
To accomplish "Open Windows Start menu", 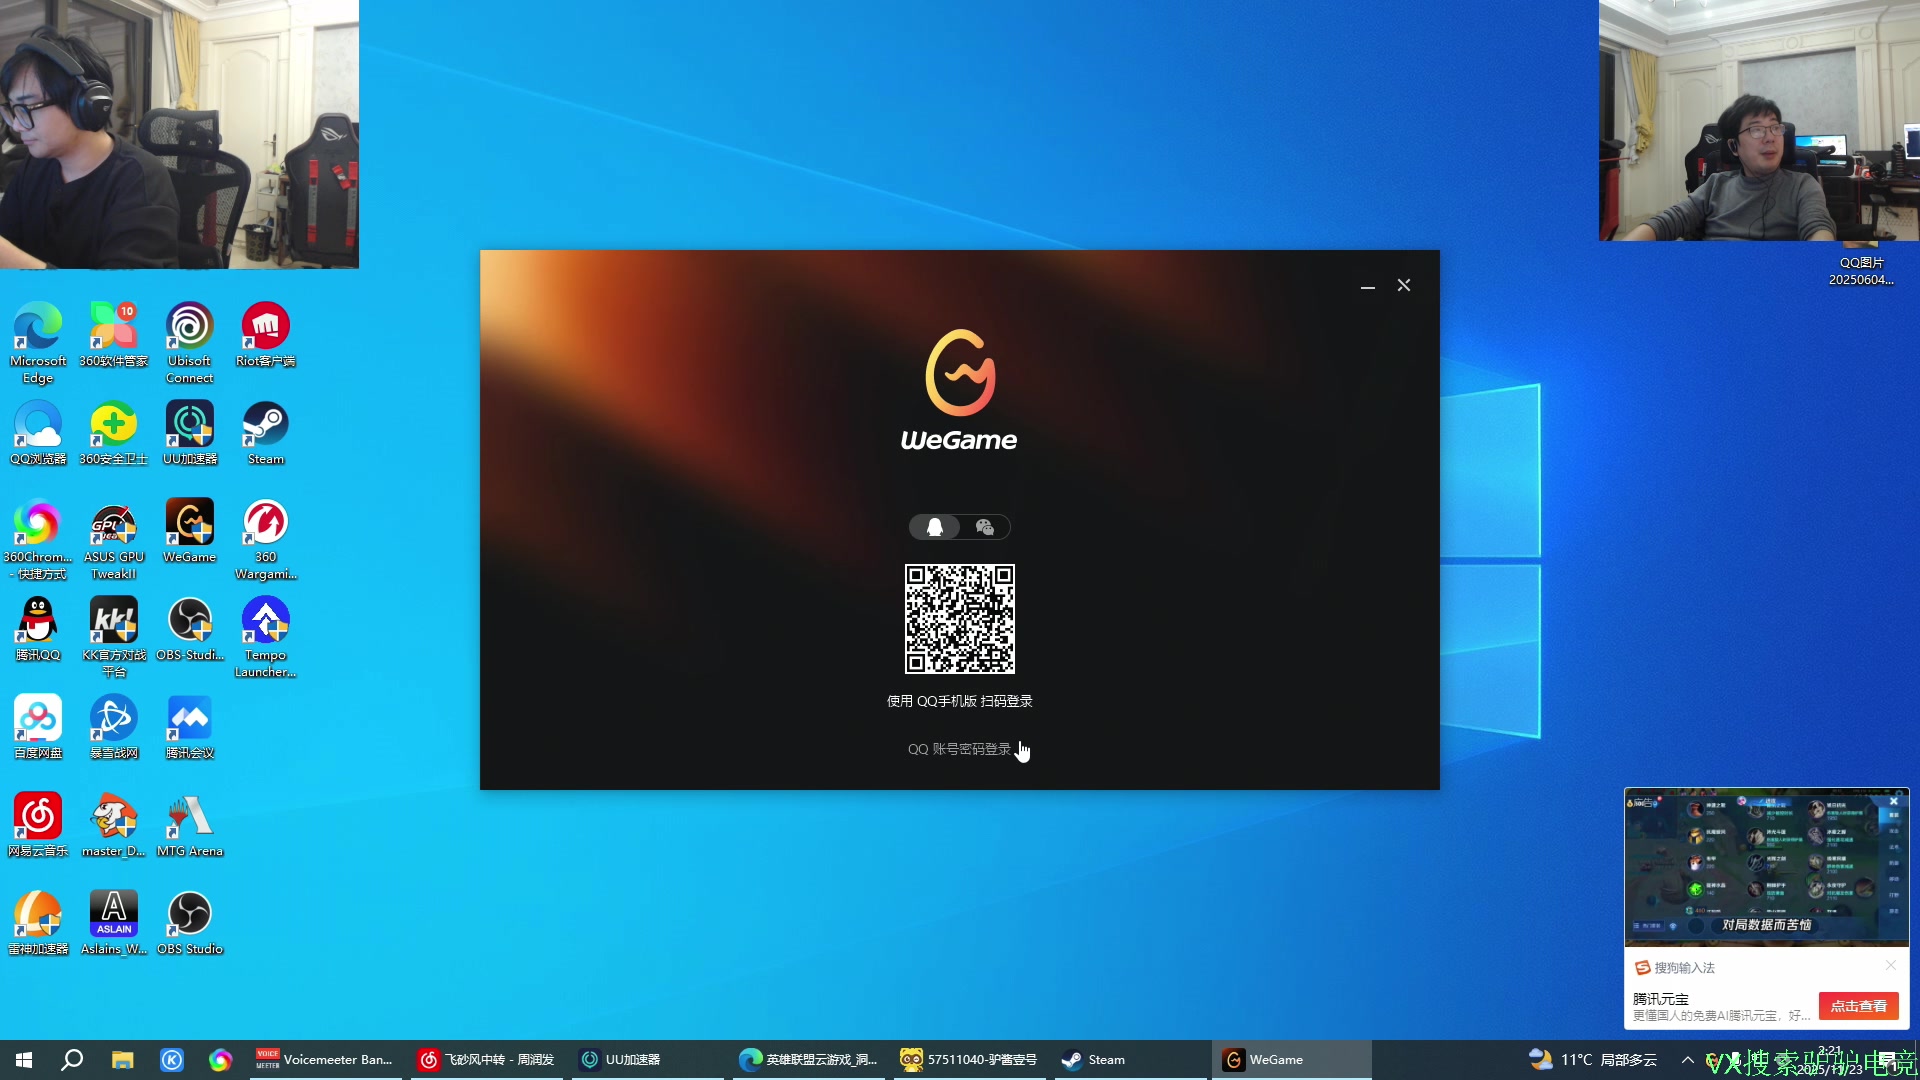I will (x=24, y=1060).
